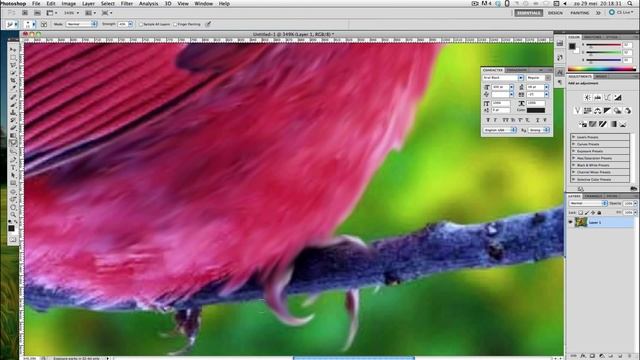Toggle Faux Italic in Character panel
The height and width of the screenshot is (360, 640).
click(496, 120)
